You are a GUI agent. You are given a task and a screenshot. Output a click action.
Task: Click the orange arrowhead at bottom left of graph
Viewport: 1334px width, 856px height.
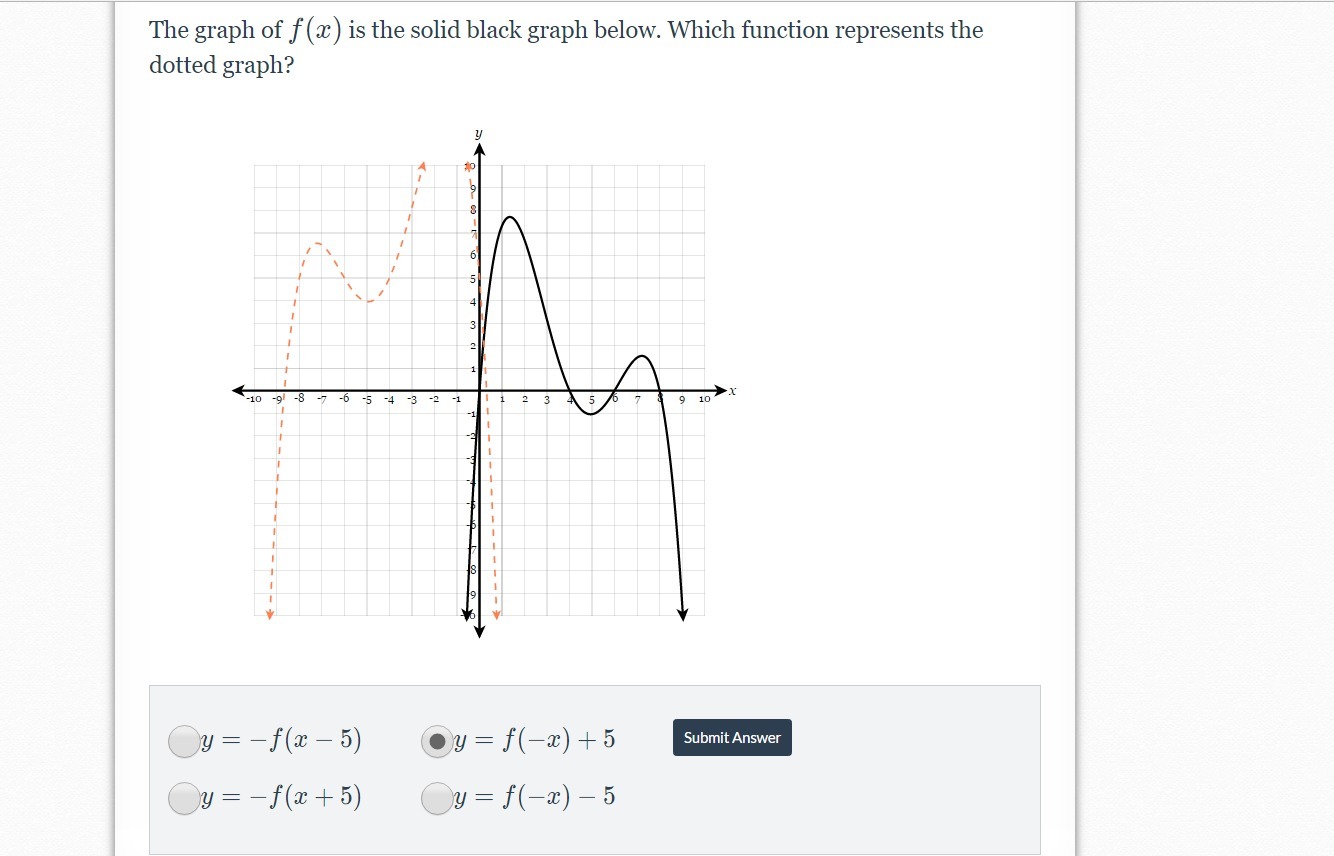[x=270, y=613]
